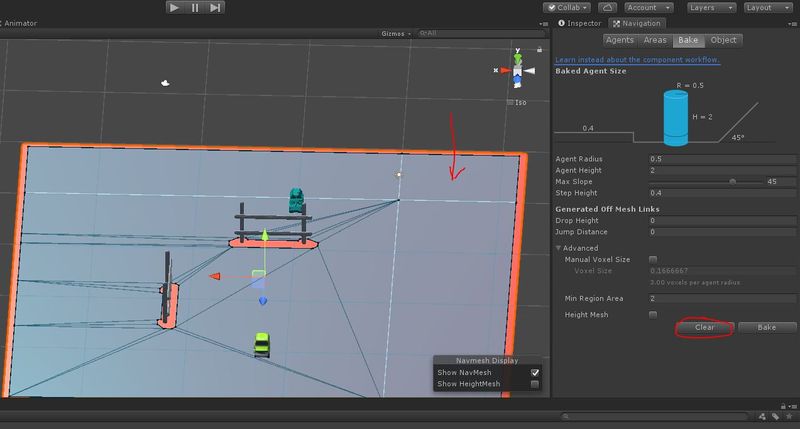Click the Jump Distance value field

721,232
